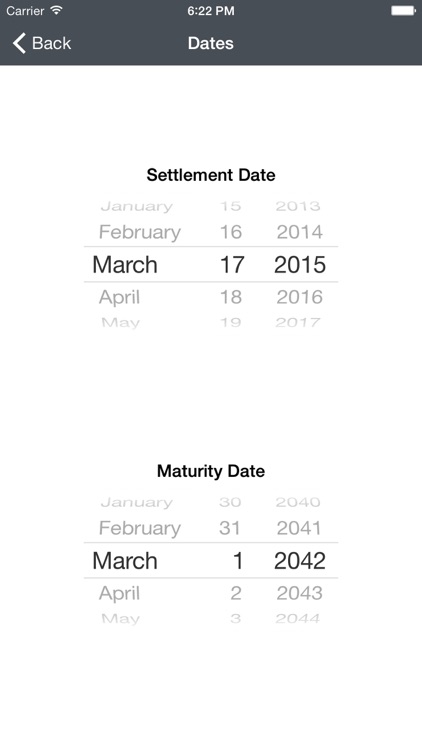Pick year 2041 in Maturity Date picker
The width and height of the screenshot is (422, 750).
299,528
